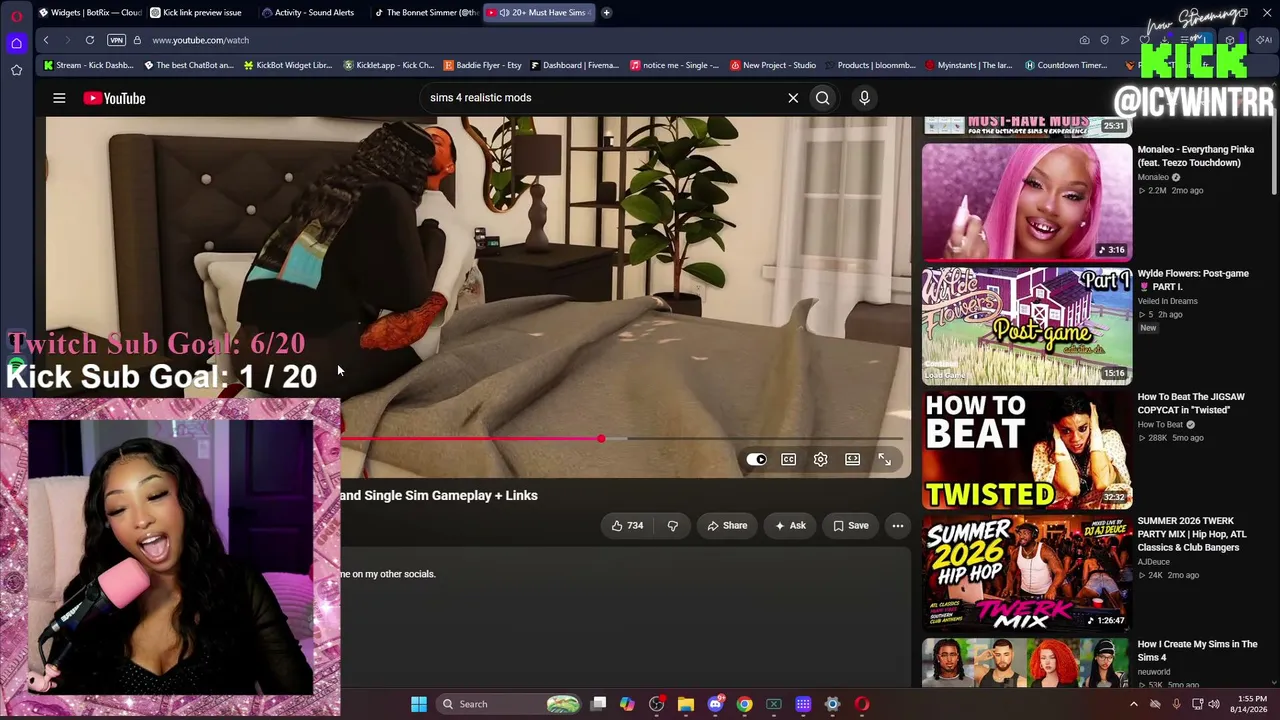Viewport: 1280px width, 720px height.
Task: Open The best ChatBot bookmark
Action: pos(189,66)
